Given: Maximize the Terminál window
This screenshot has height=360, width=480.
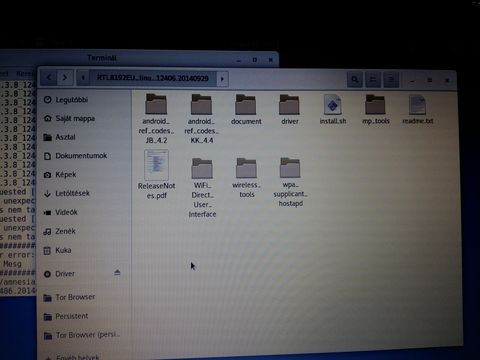Looking at the screenshot, I should [x=255, y=60].
